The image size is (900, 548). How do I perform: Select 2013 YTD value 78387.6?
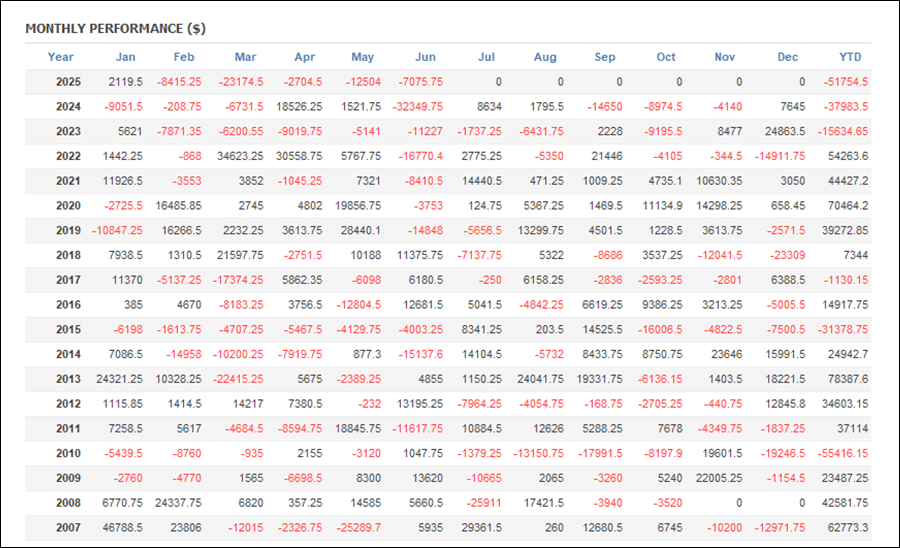pos(848,379)
